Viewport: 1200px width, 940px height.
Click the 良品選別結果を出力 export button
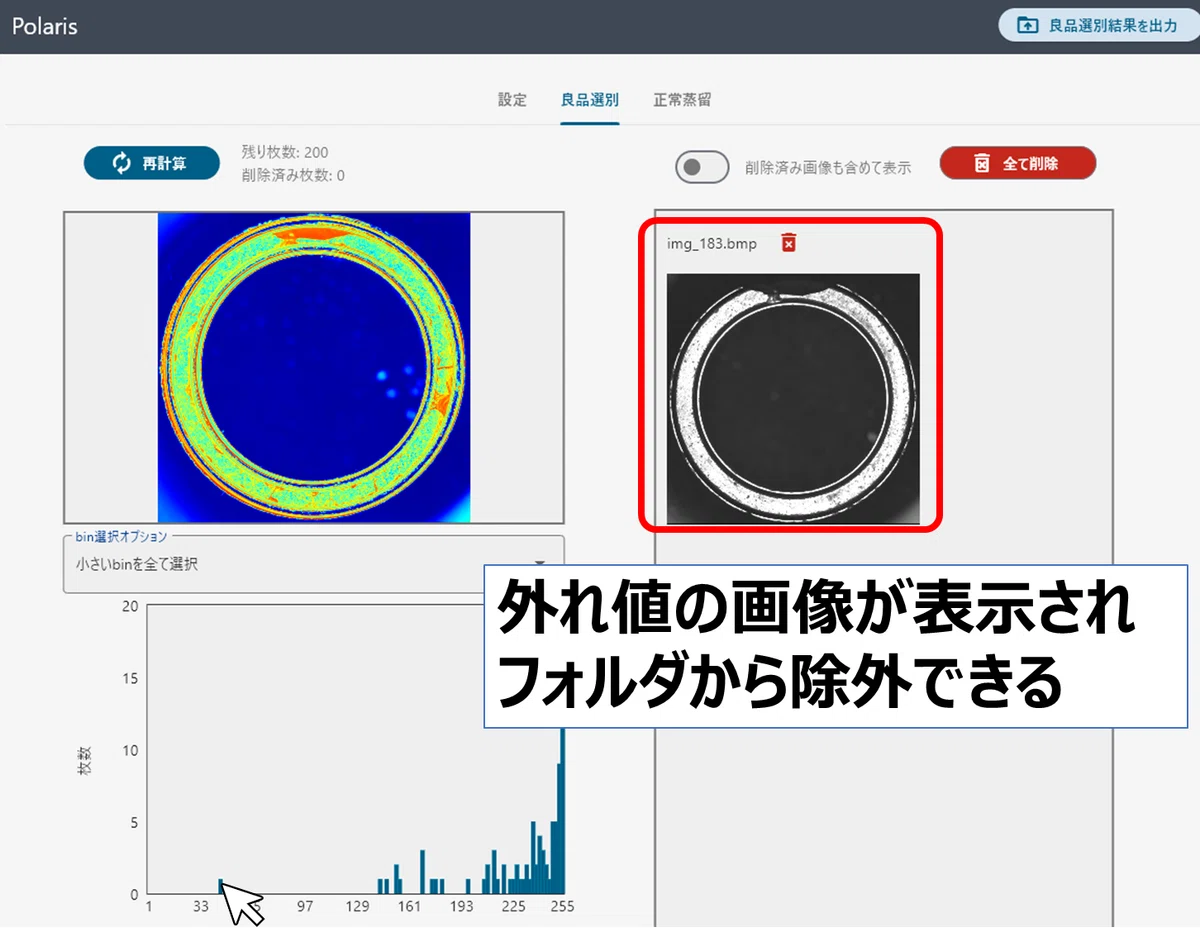pyautogui.click(x=1098, y=25)
